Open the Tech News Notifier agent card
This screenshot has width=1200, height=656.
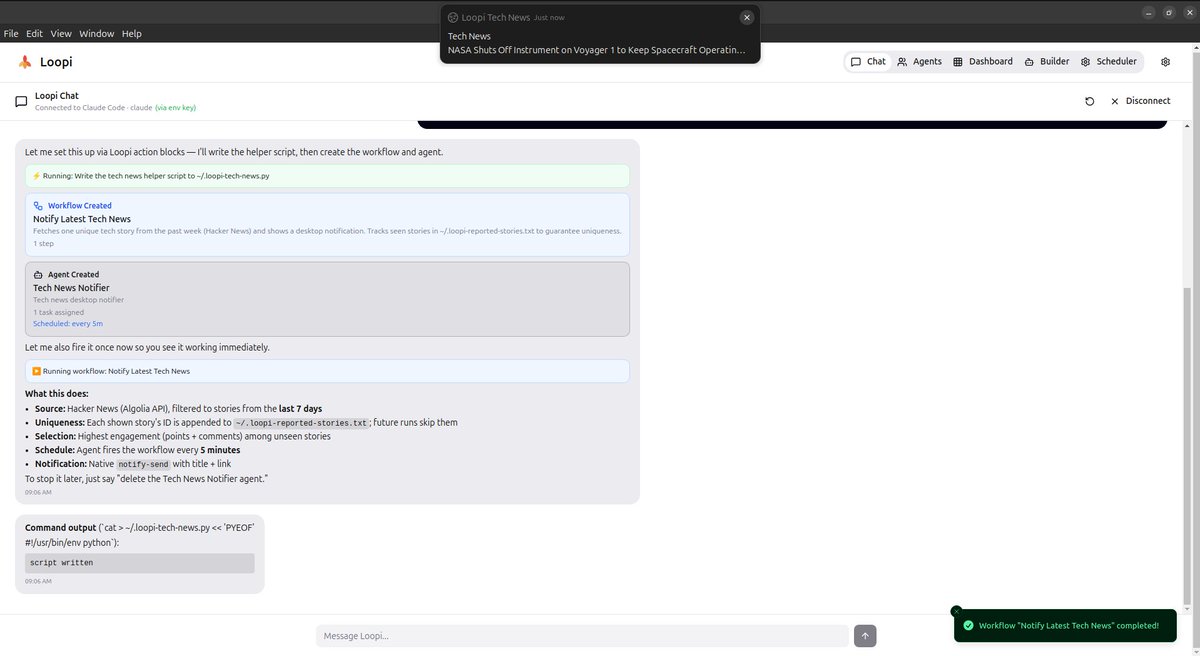(x=328, y=299)
